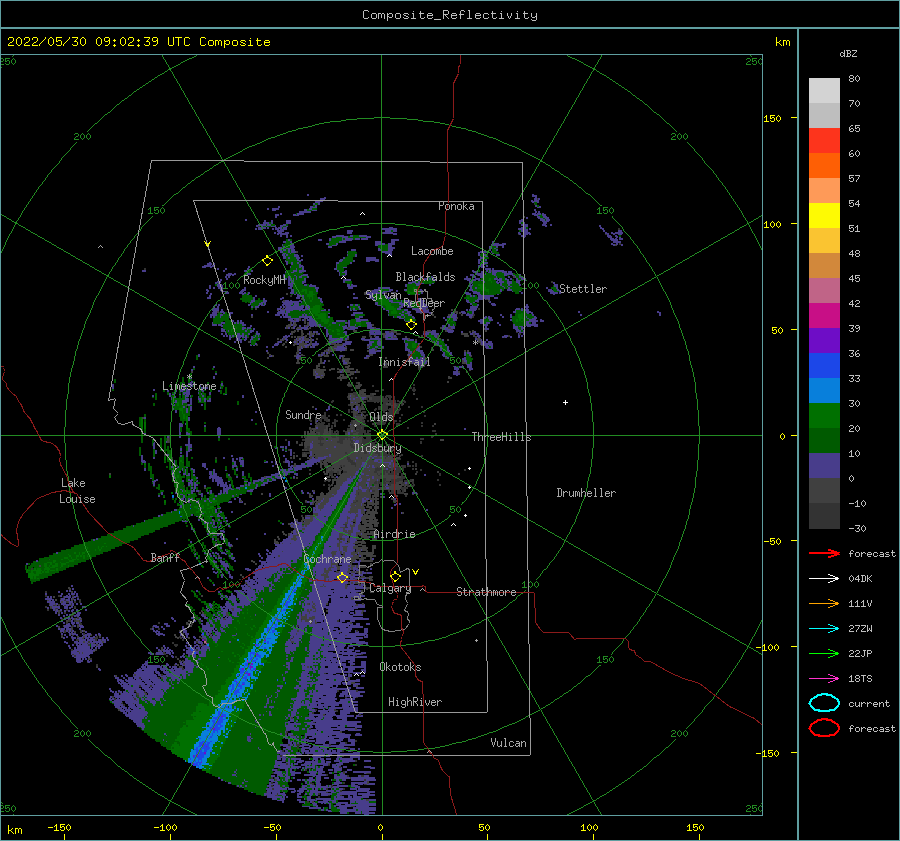
Task: Click the orange 111V arrow icon
Action: [824, 603]
